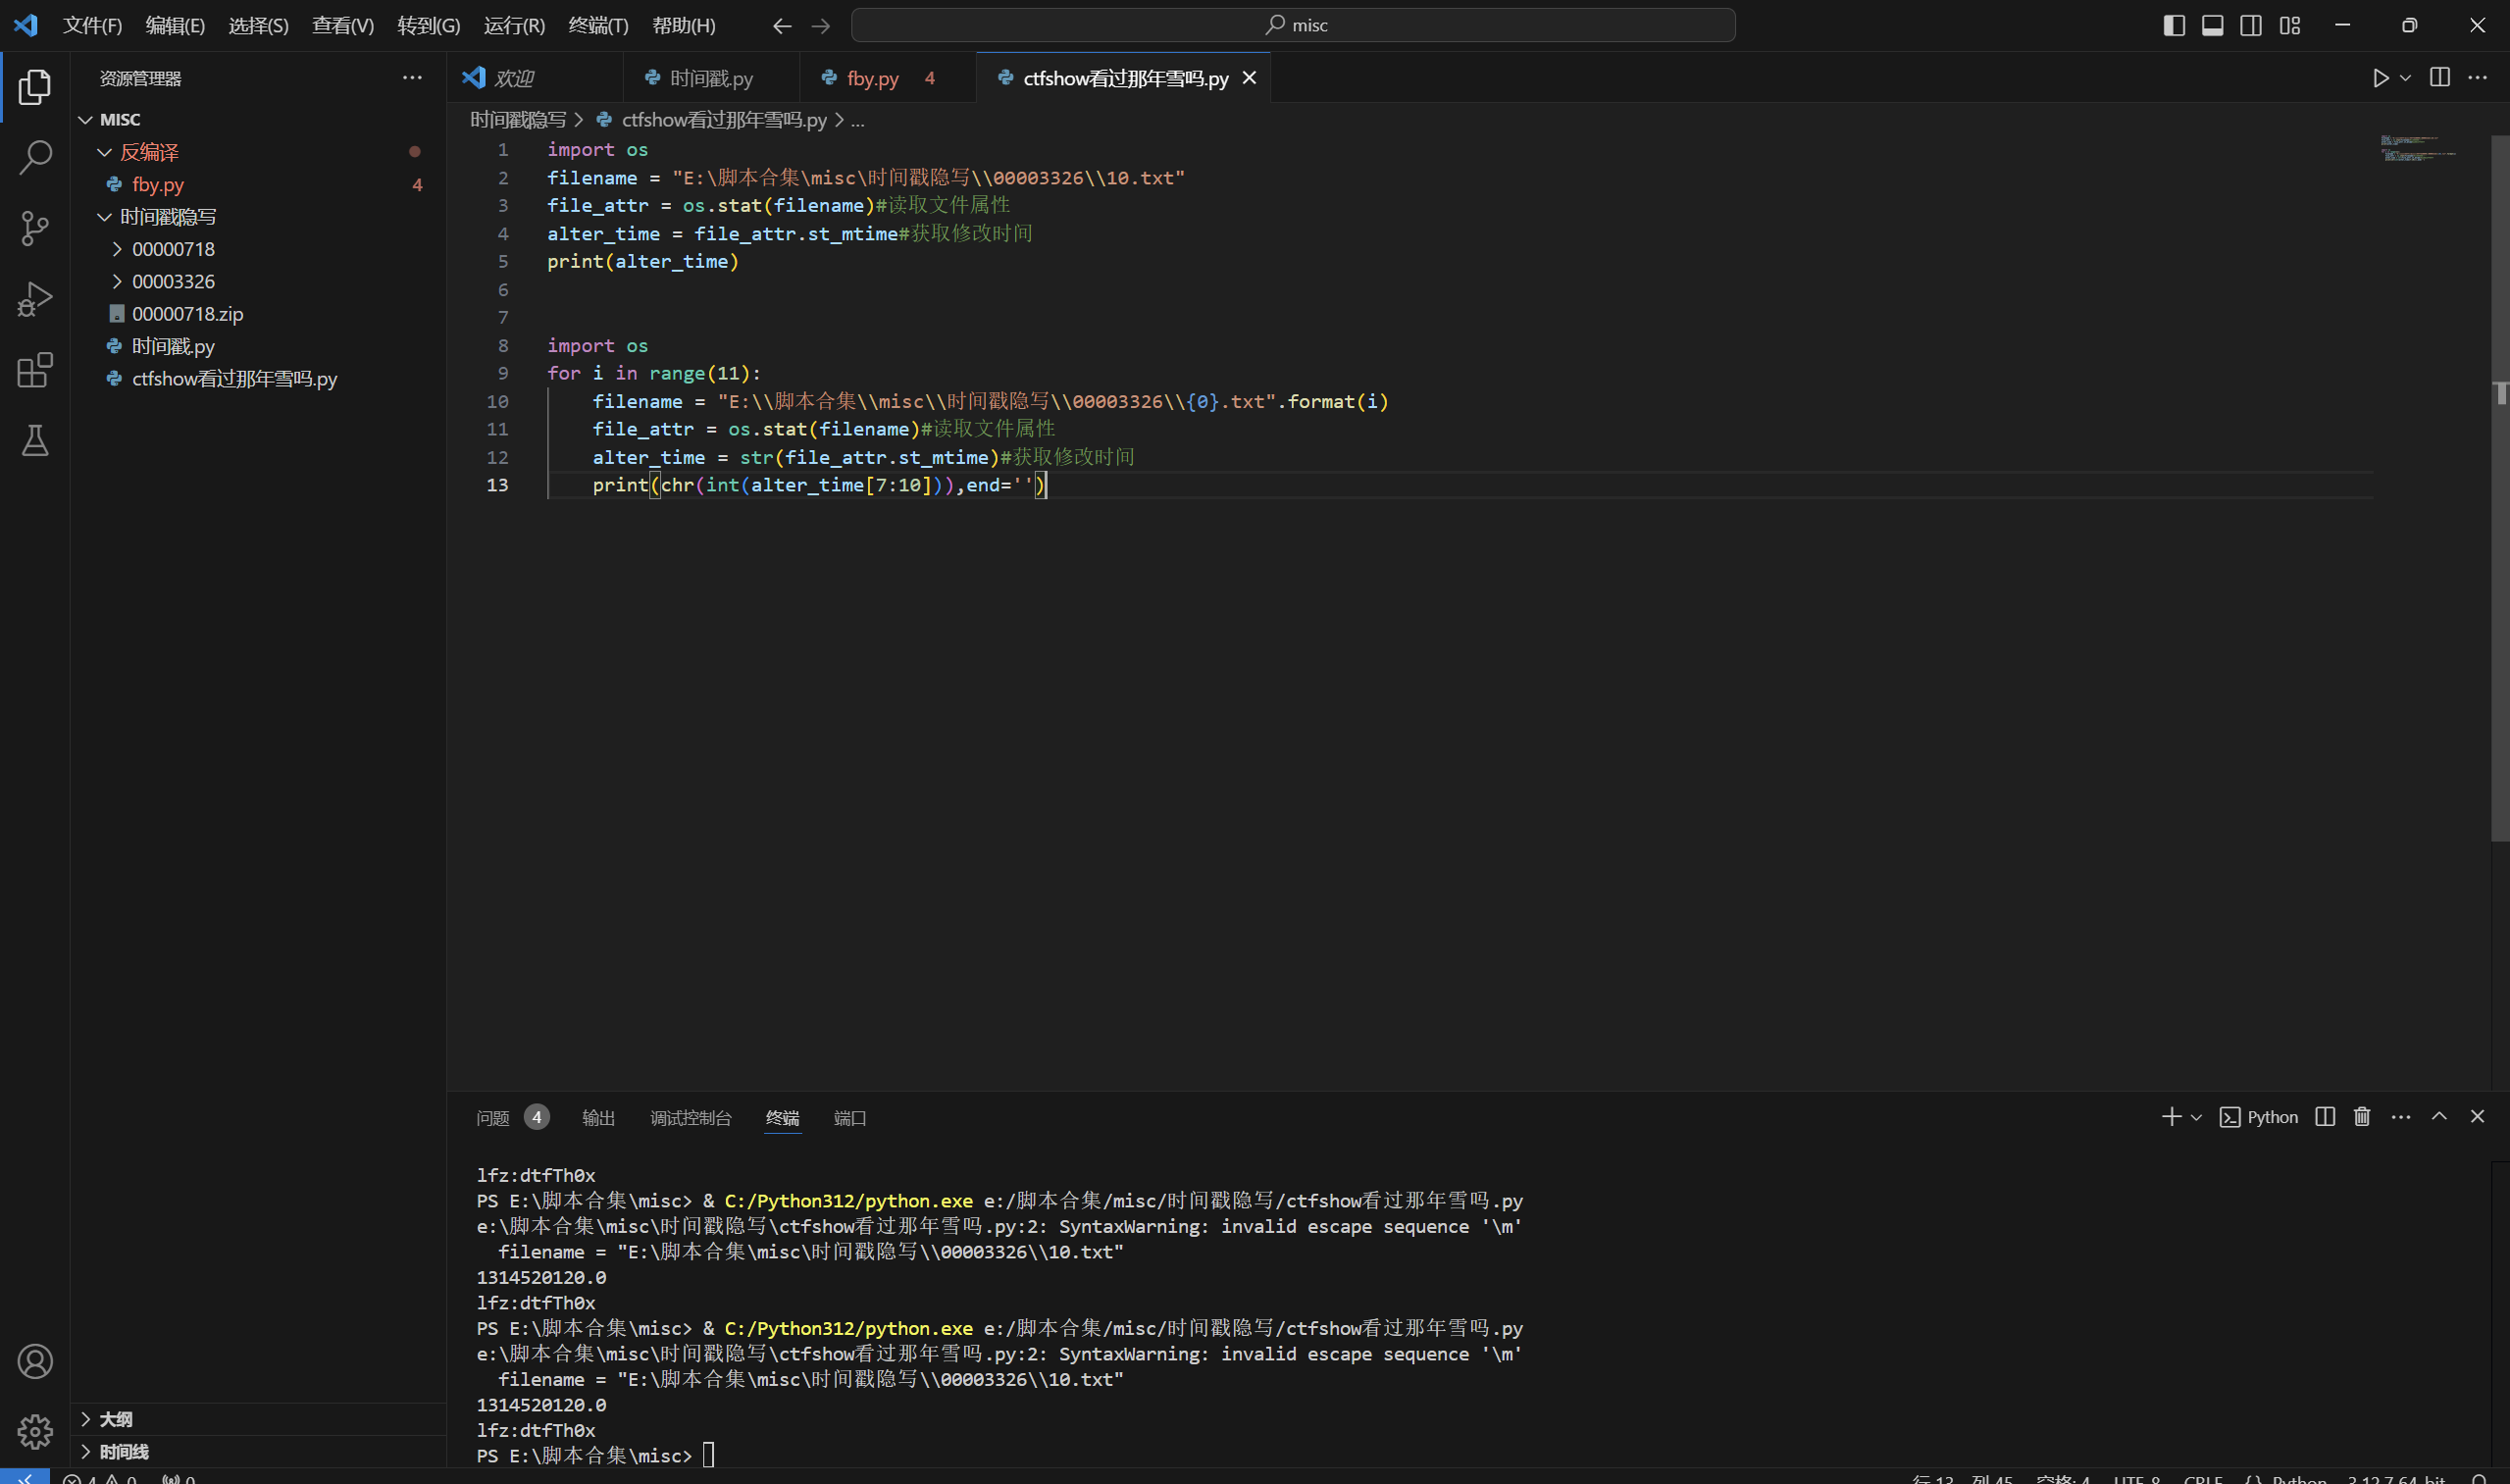Image resolution: width=2510 pixels, height=1484 pixels.
Task: Open the 查看(V) menu
Action: (343, 26)
